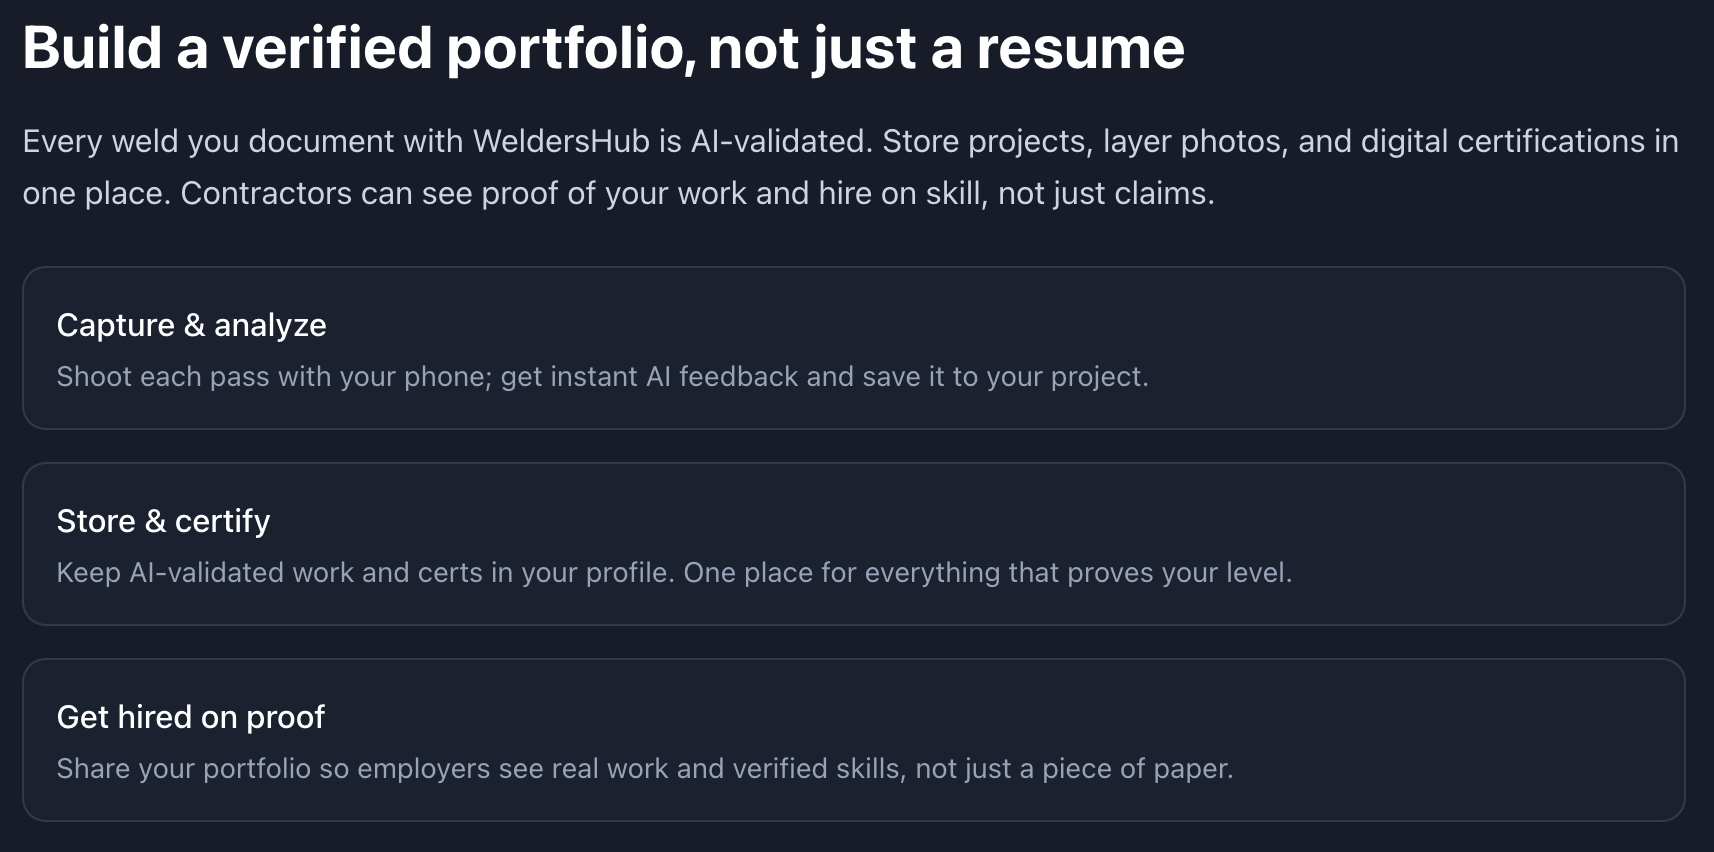Click the word 'WeldersHub' in the intro paragraph
This screenshot has width=1714, height=852.
(561, 141)
